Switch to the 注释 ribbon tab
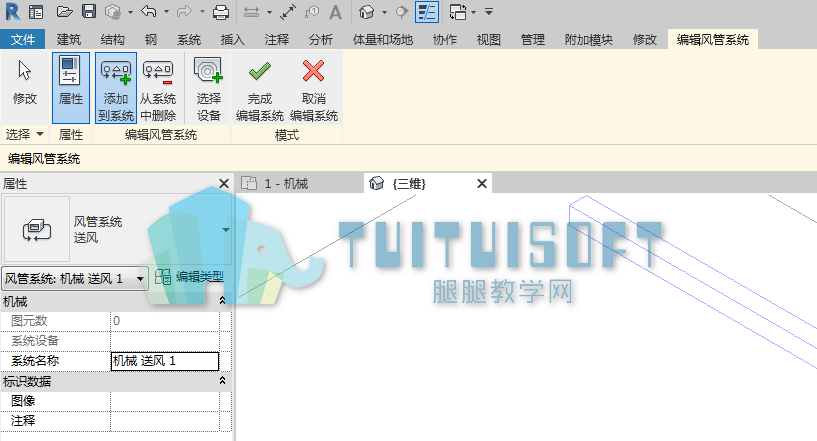Screen dimensions: 817x441 tap(277, 40)
